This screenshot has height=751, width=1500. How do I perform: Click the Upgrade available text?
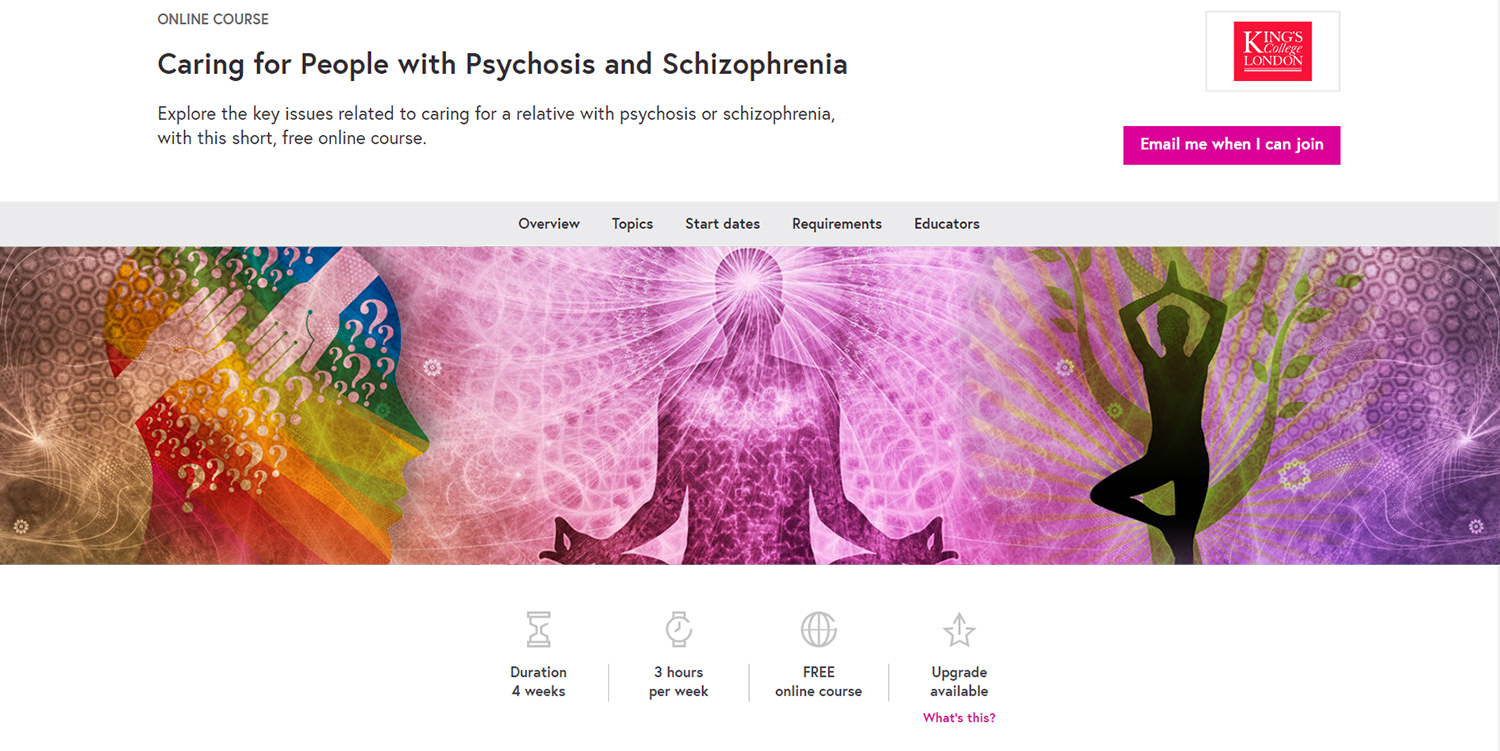point(959,682)
